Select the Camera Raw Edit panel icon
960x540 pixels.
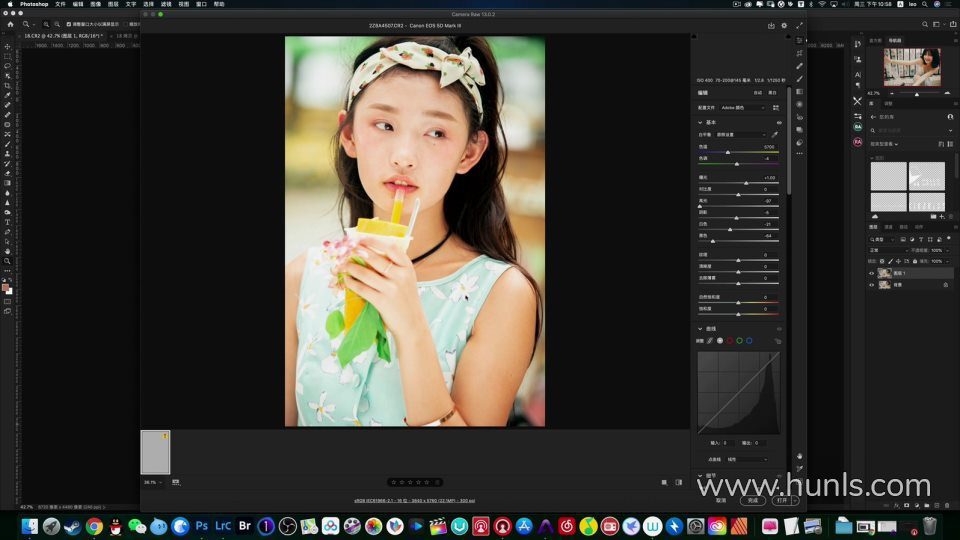pyautogui.click(x=800, y=40)
